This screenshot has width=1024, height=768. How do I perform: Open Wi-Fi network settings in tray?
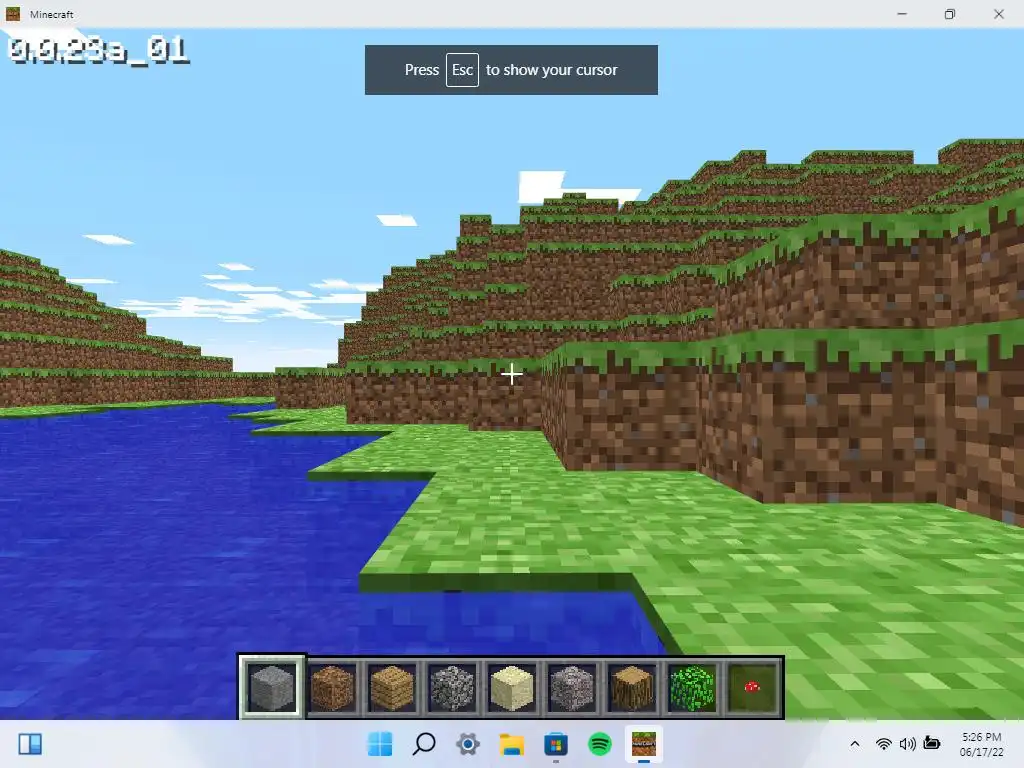point(884,744)
